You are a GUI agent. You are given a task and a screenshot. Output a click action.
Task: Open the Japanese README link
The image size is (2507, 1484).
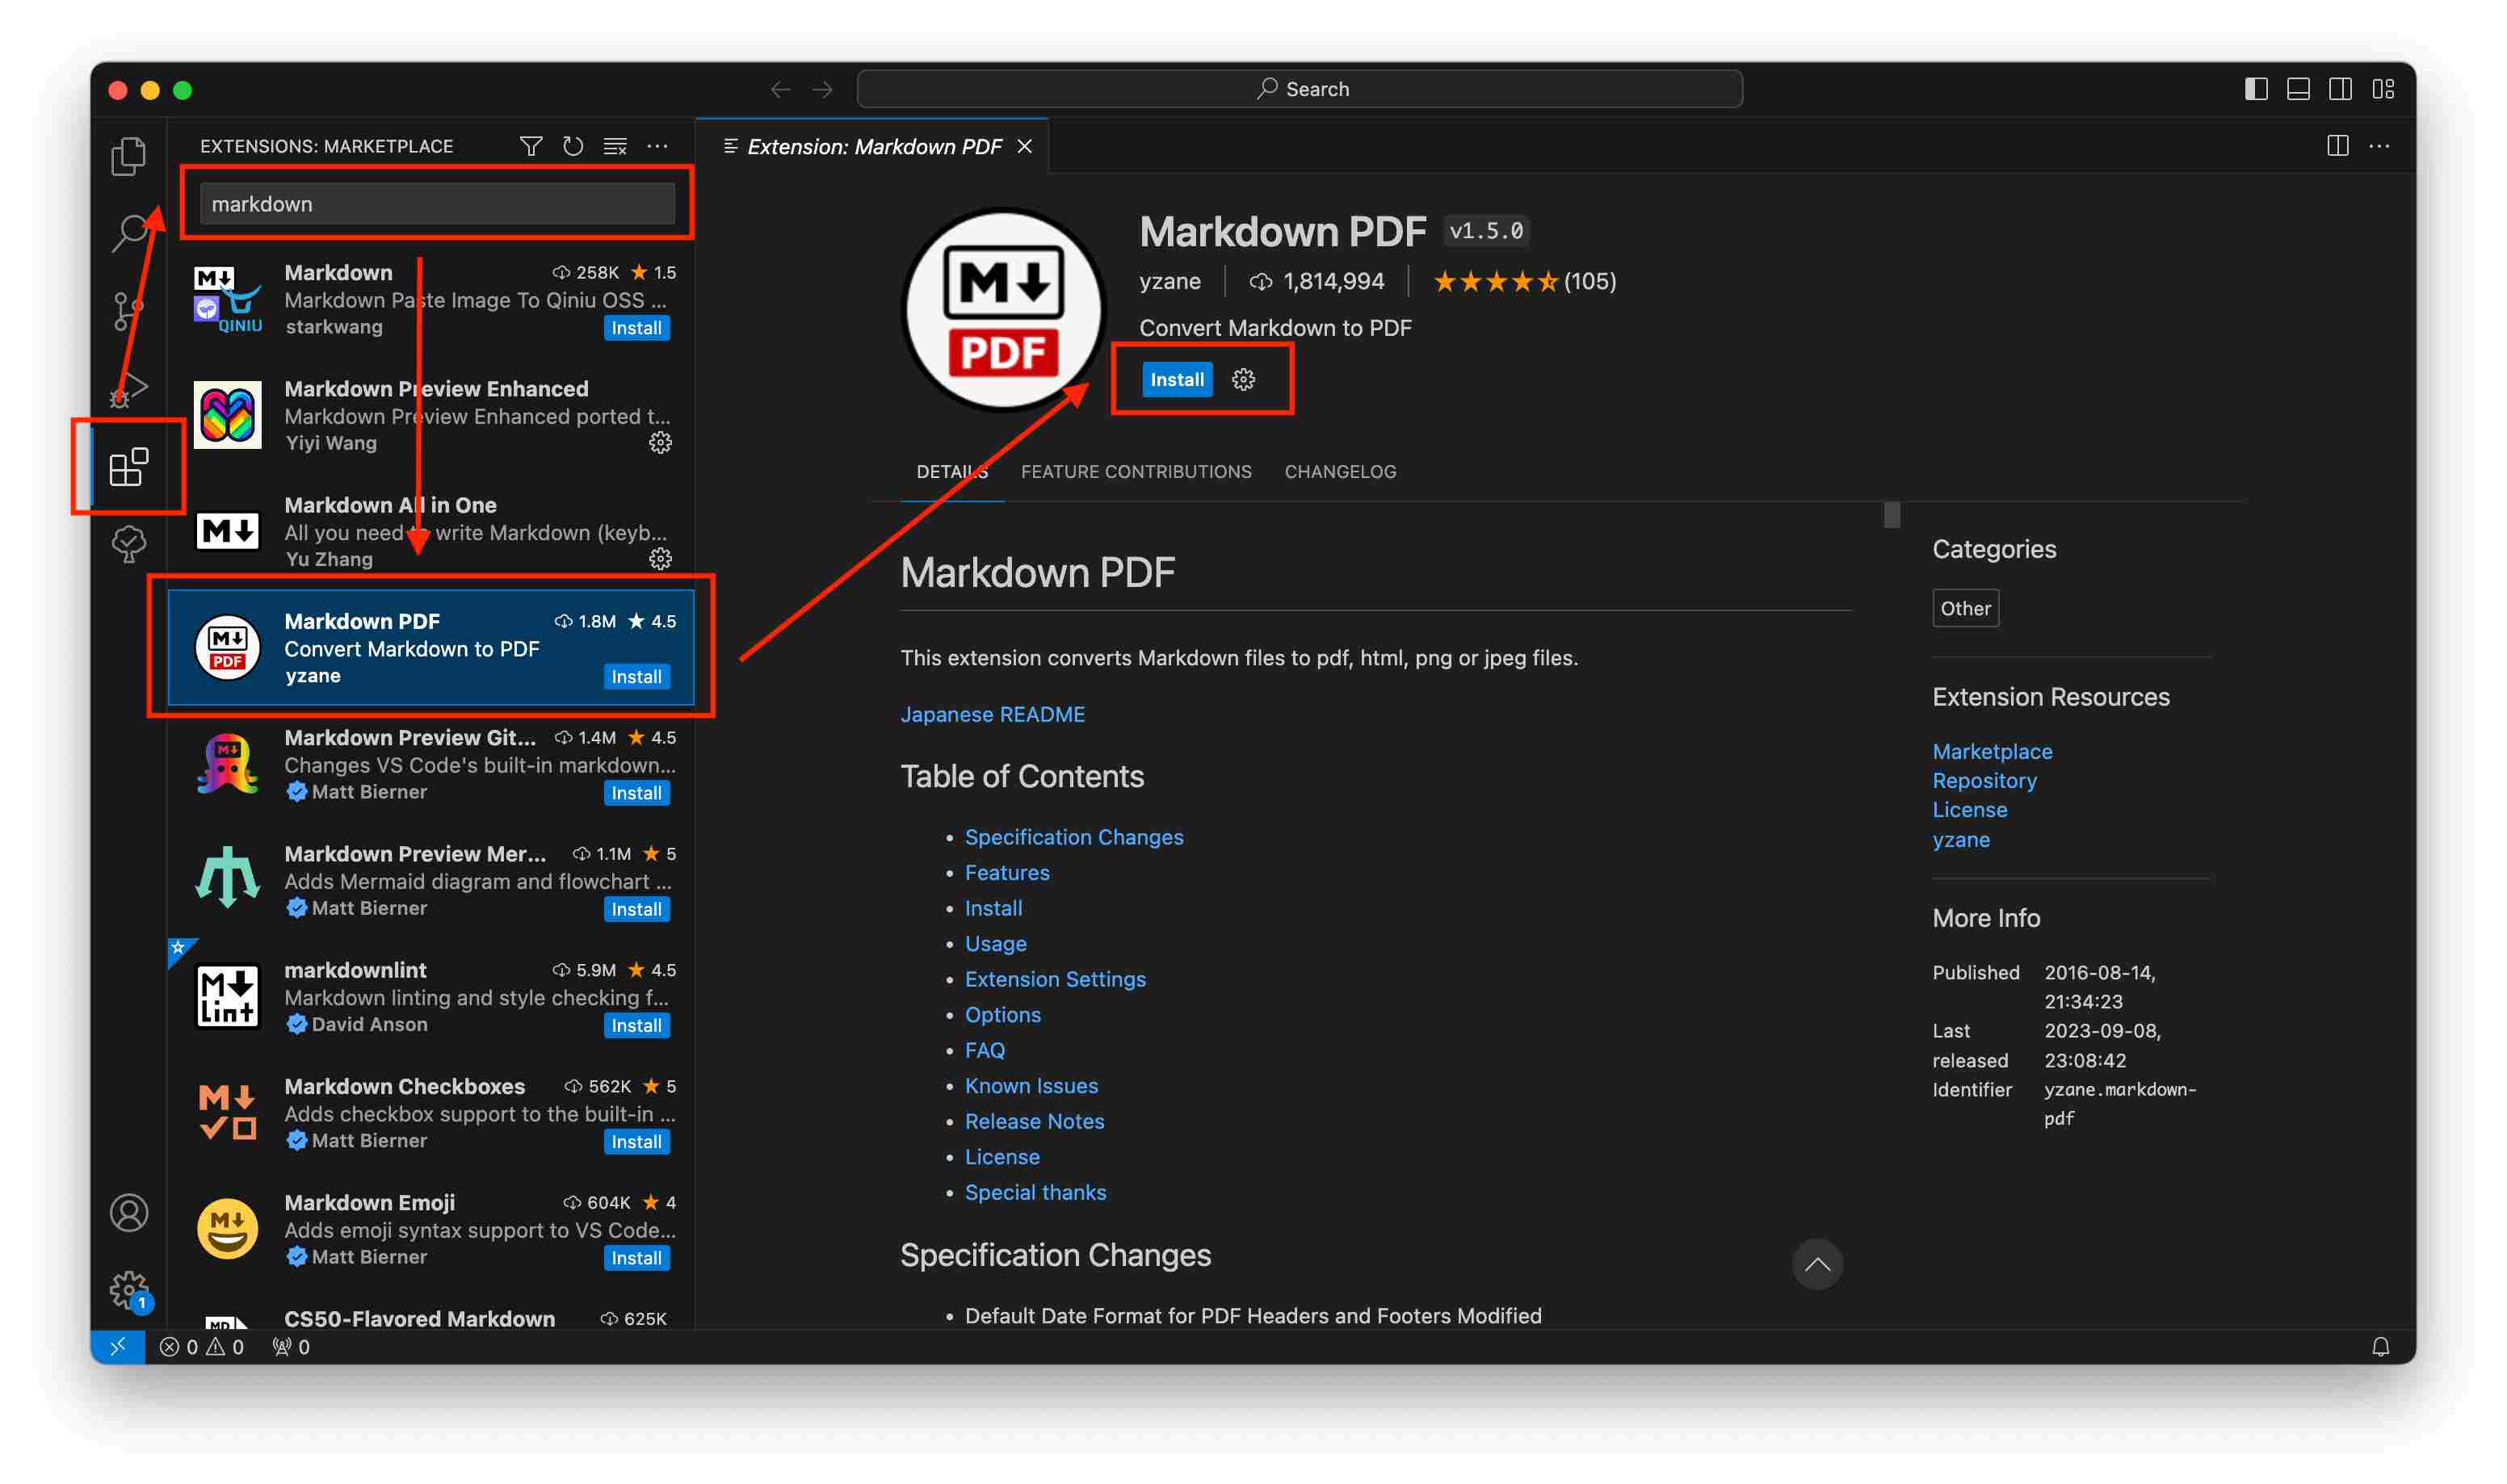992,714
